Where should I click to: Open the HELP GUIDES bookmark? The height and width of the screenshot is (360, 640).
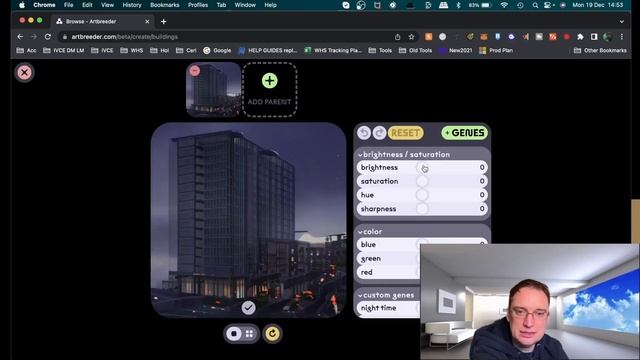[268, 51]
